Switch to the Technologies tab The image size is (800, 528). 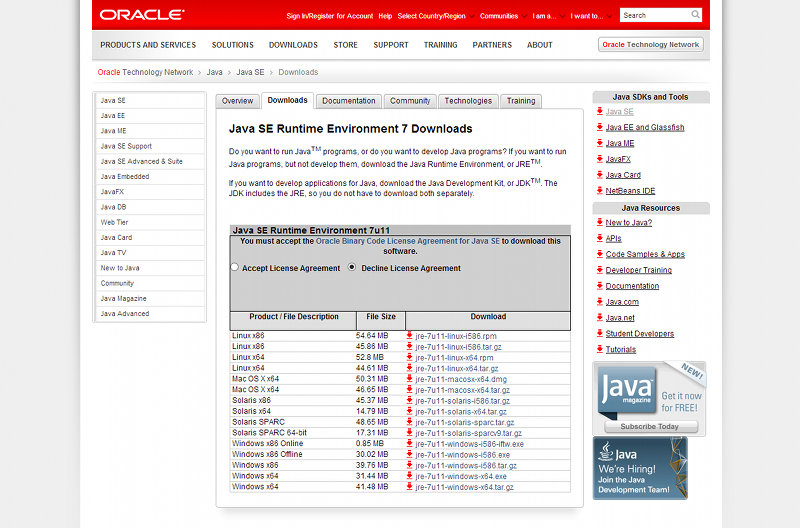pyautogui.click(x=468, y=101)
